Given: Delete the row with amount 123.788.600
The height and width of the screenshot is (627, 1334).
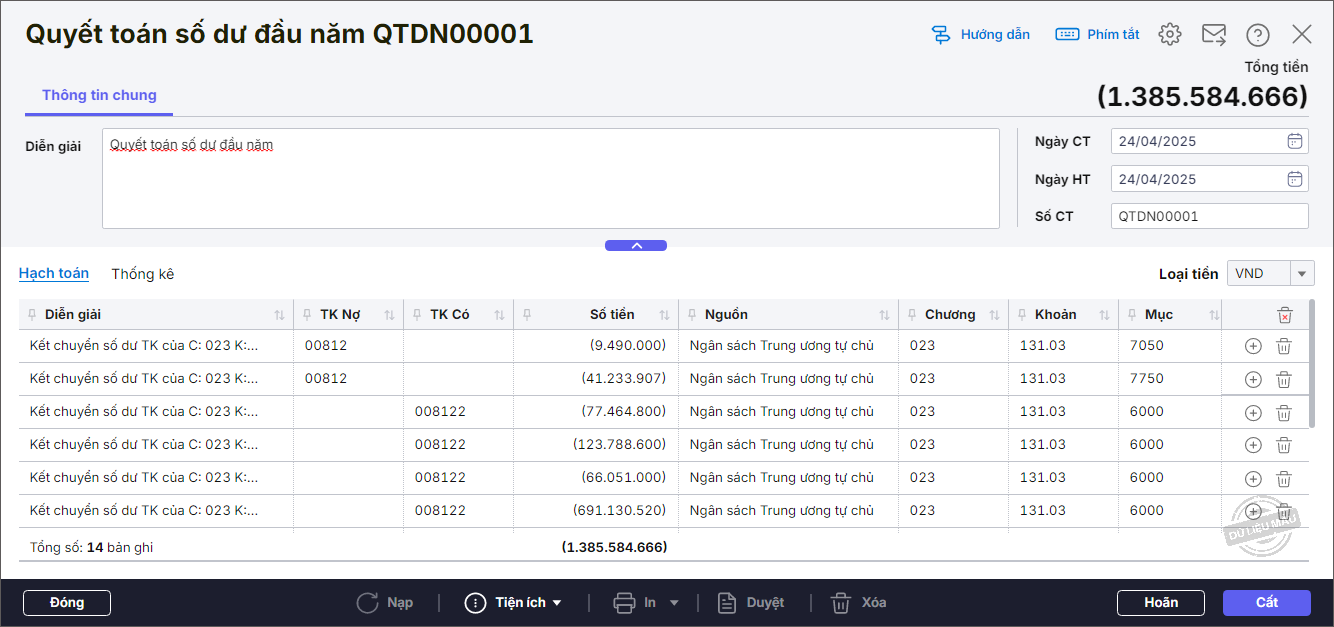Looking at the screenshot, I should pos(1284,445).
